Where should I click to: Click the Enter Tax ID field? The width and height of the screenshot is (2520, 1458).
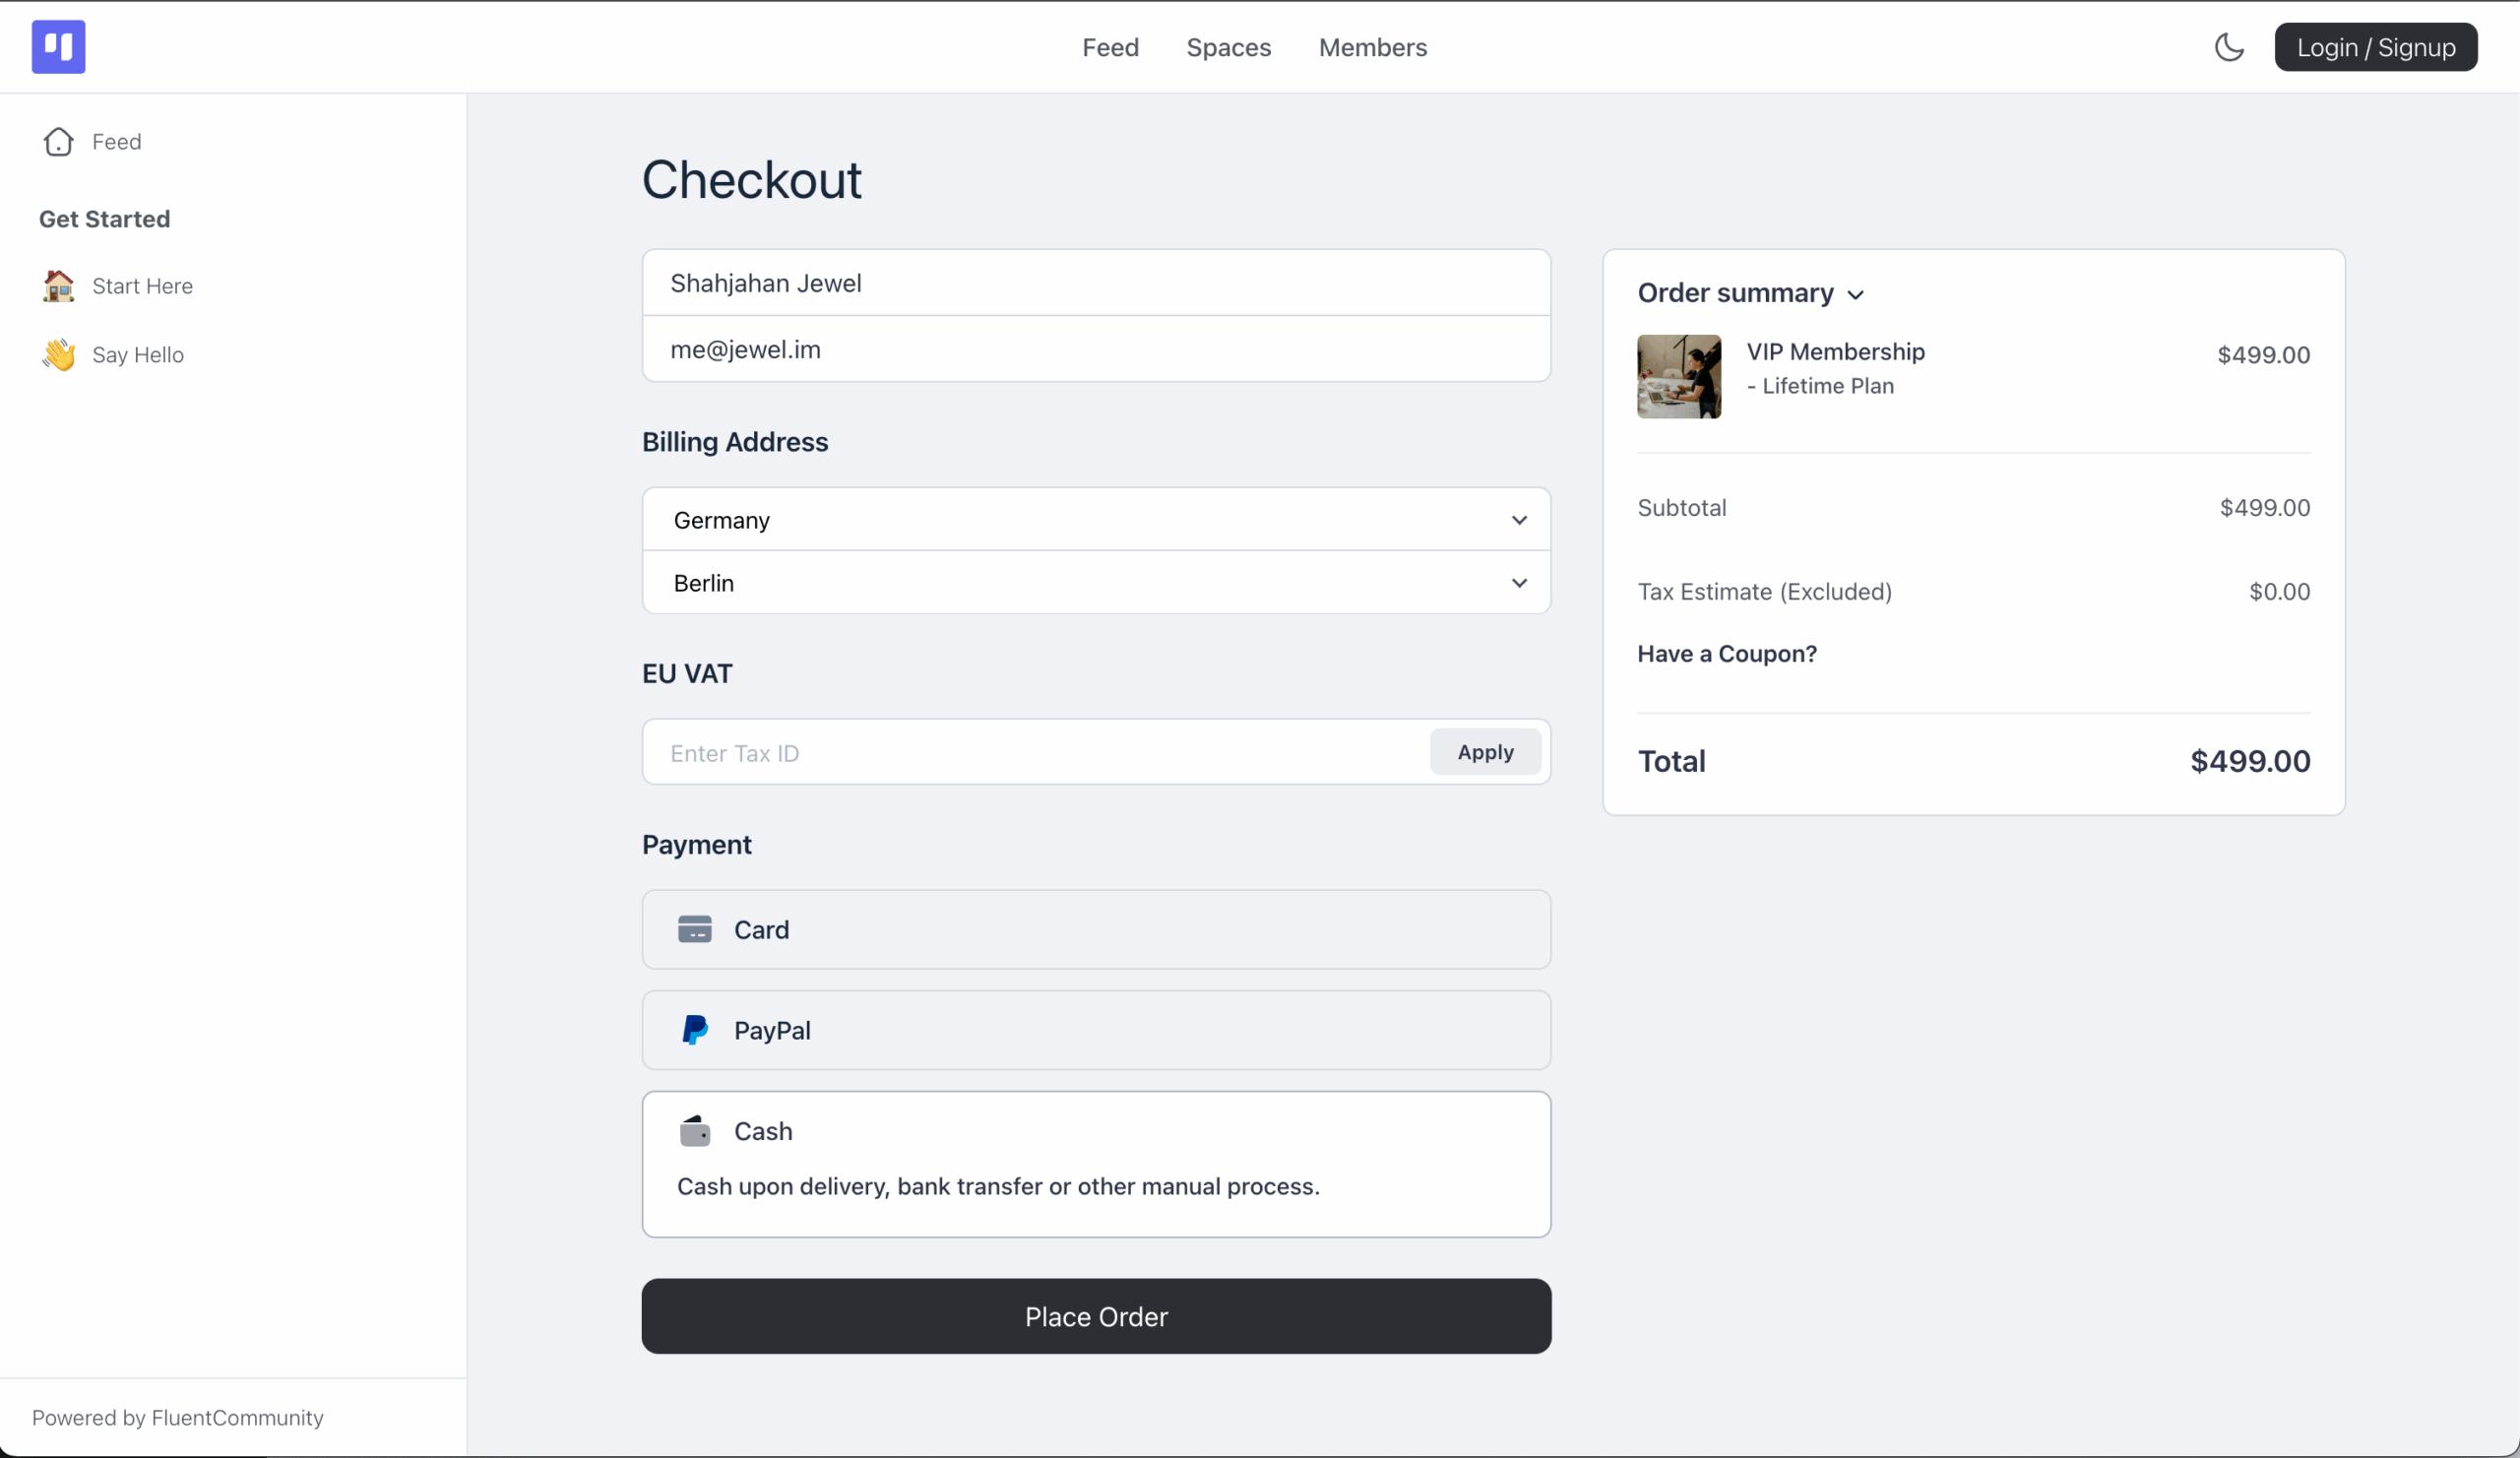point(1035,752)
